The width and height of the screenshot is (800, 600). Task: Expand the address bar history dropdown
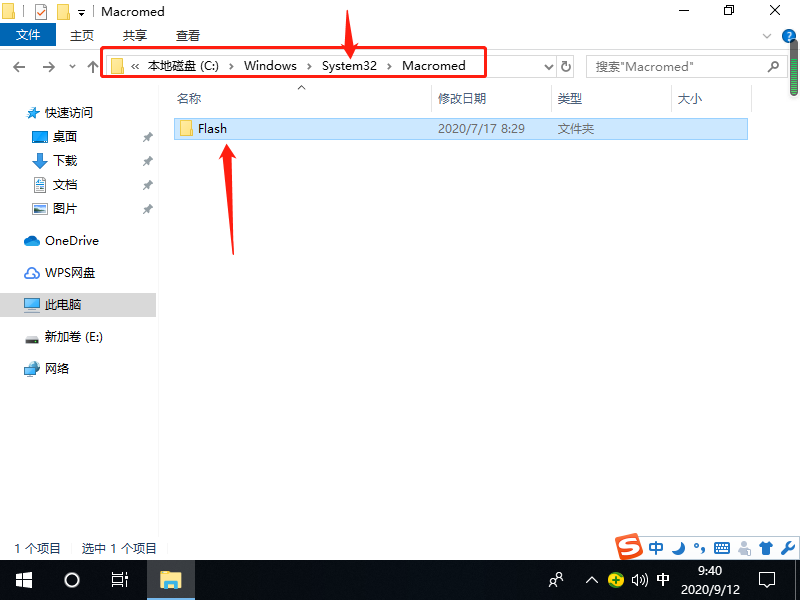point(548,67)
